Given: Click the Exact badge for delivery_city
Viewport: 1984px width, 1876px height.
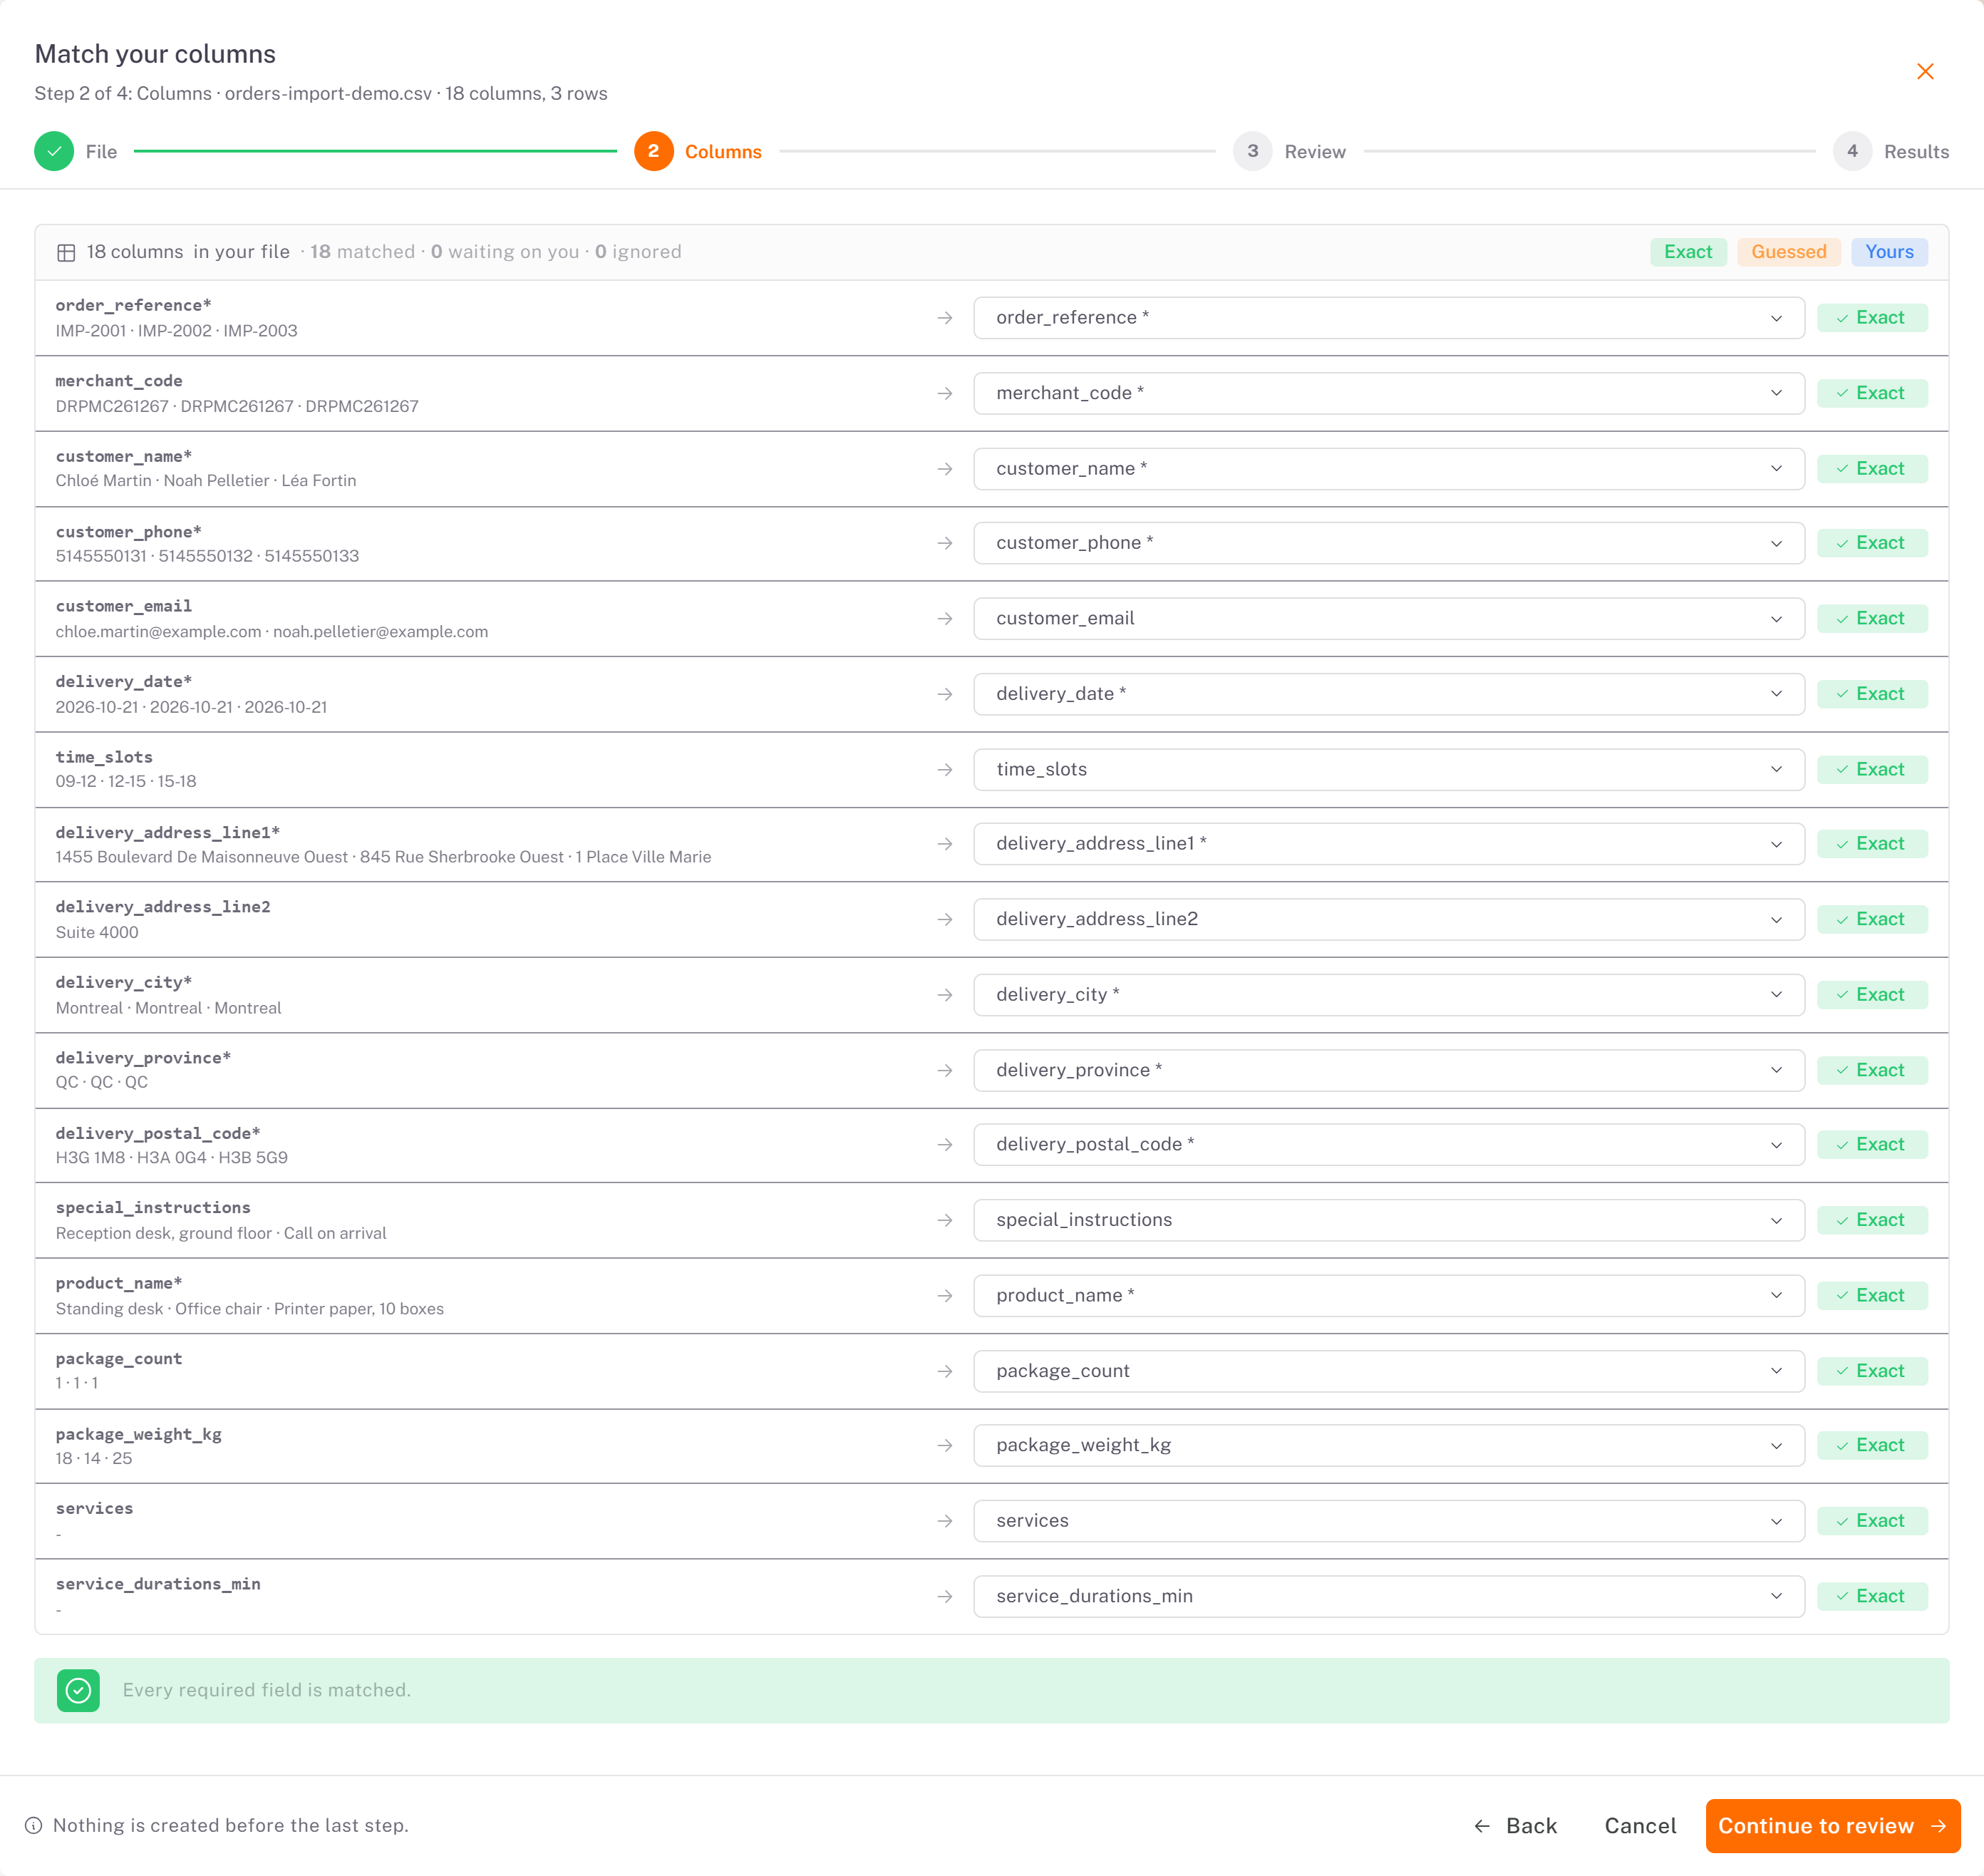Looking at the screenshot, I should pos(1872,995).
